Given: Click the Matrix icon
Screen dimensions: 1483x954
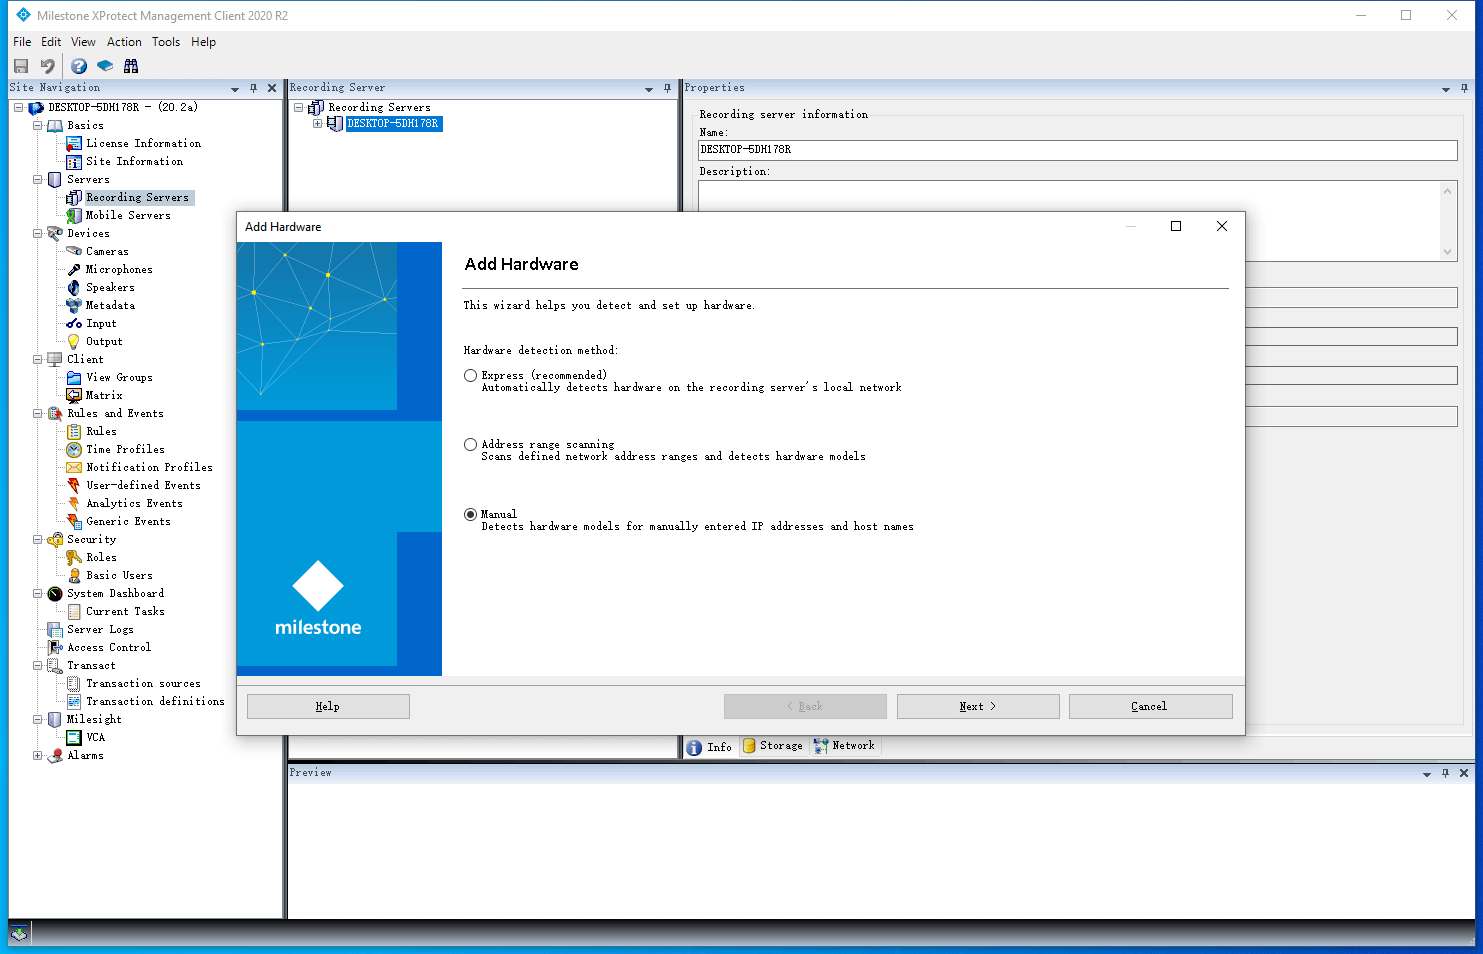Looking at the screenshot, I should (x=74, y=396).
